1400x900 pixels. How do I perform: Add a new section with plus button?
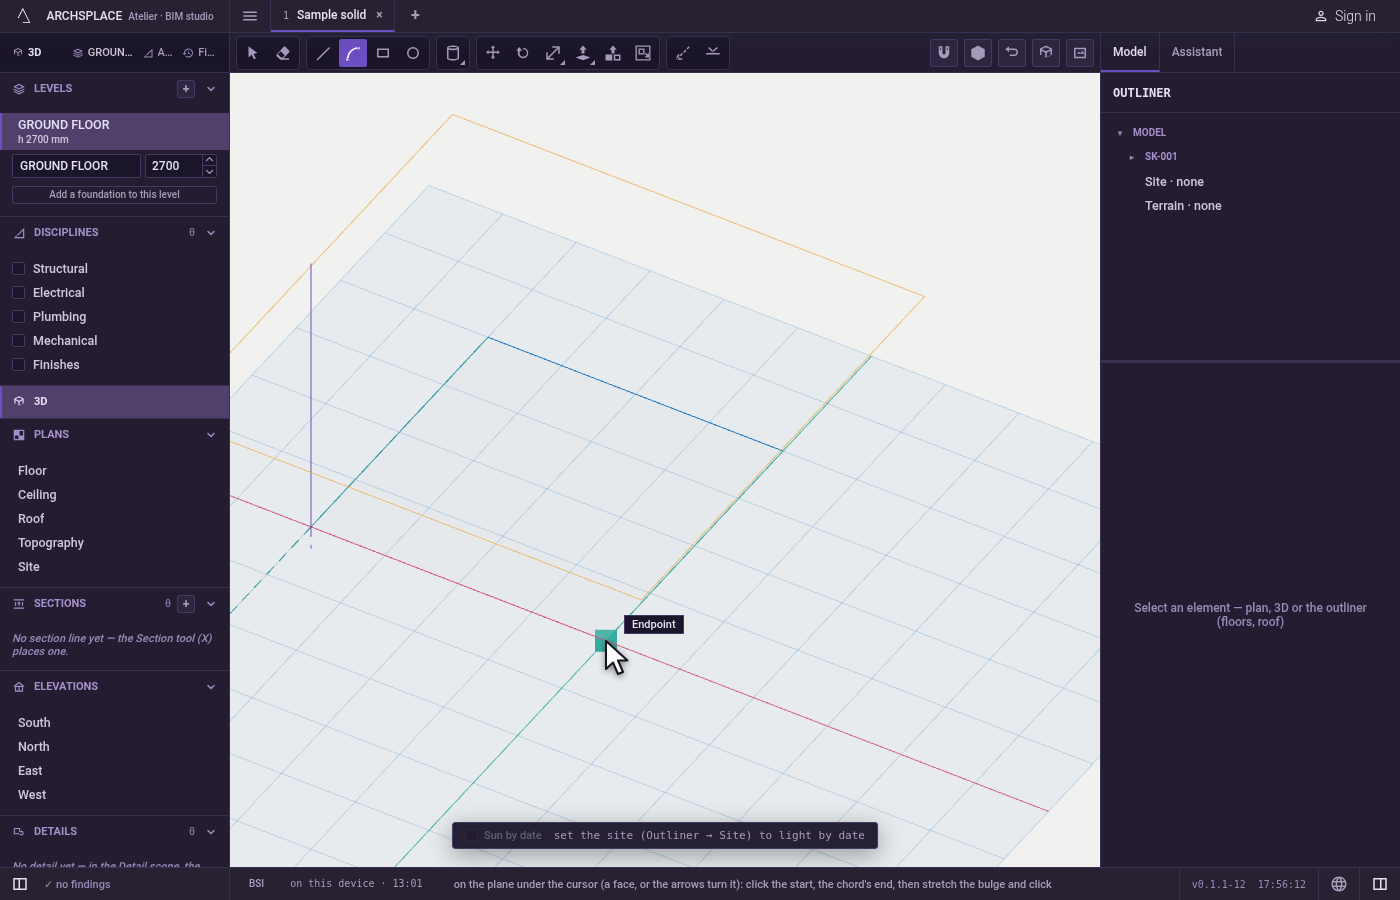click(186, 604)
